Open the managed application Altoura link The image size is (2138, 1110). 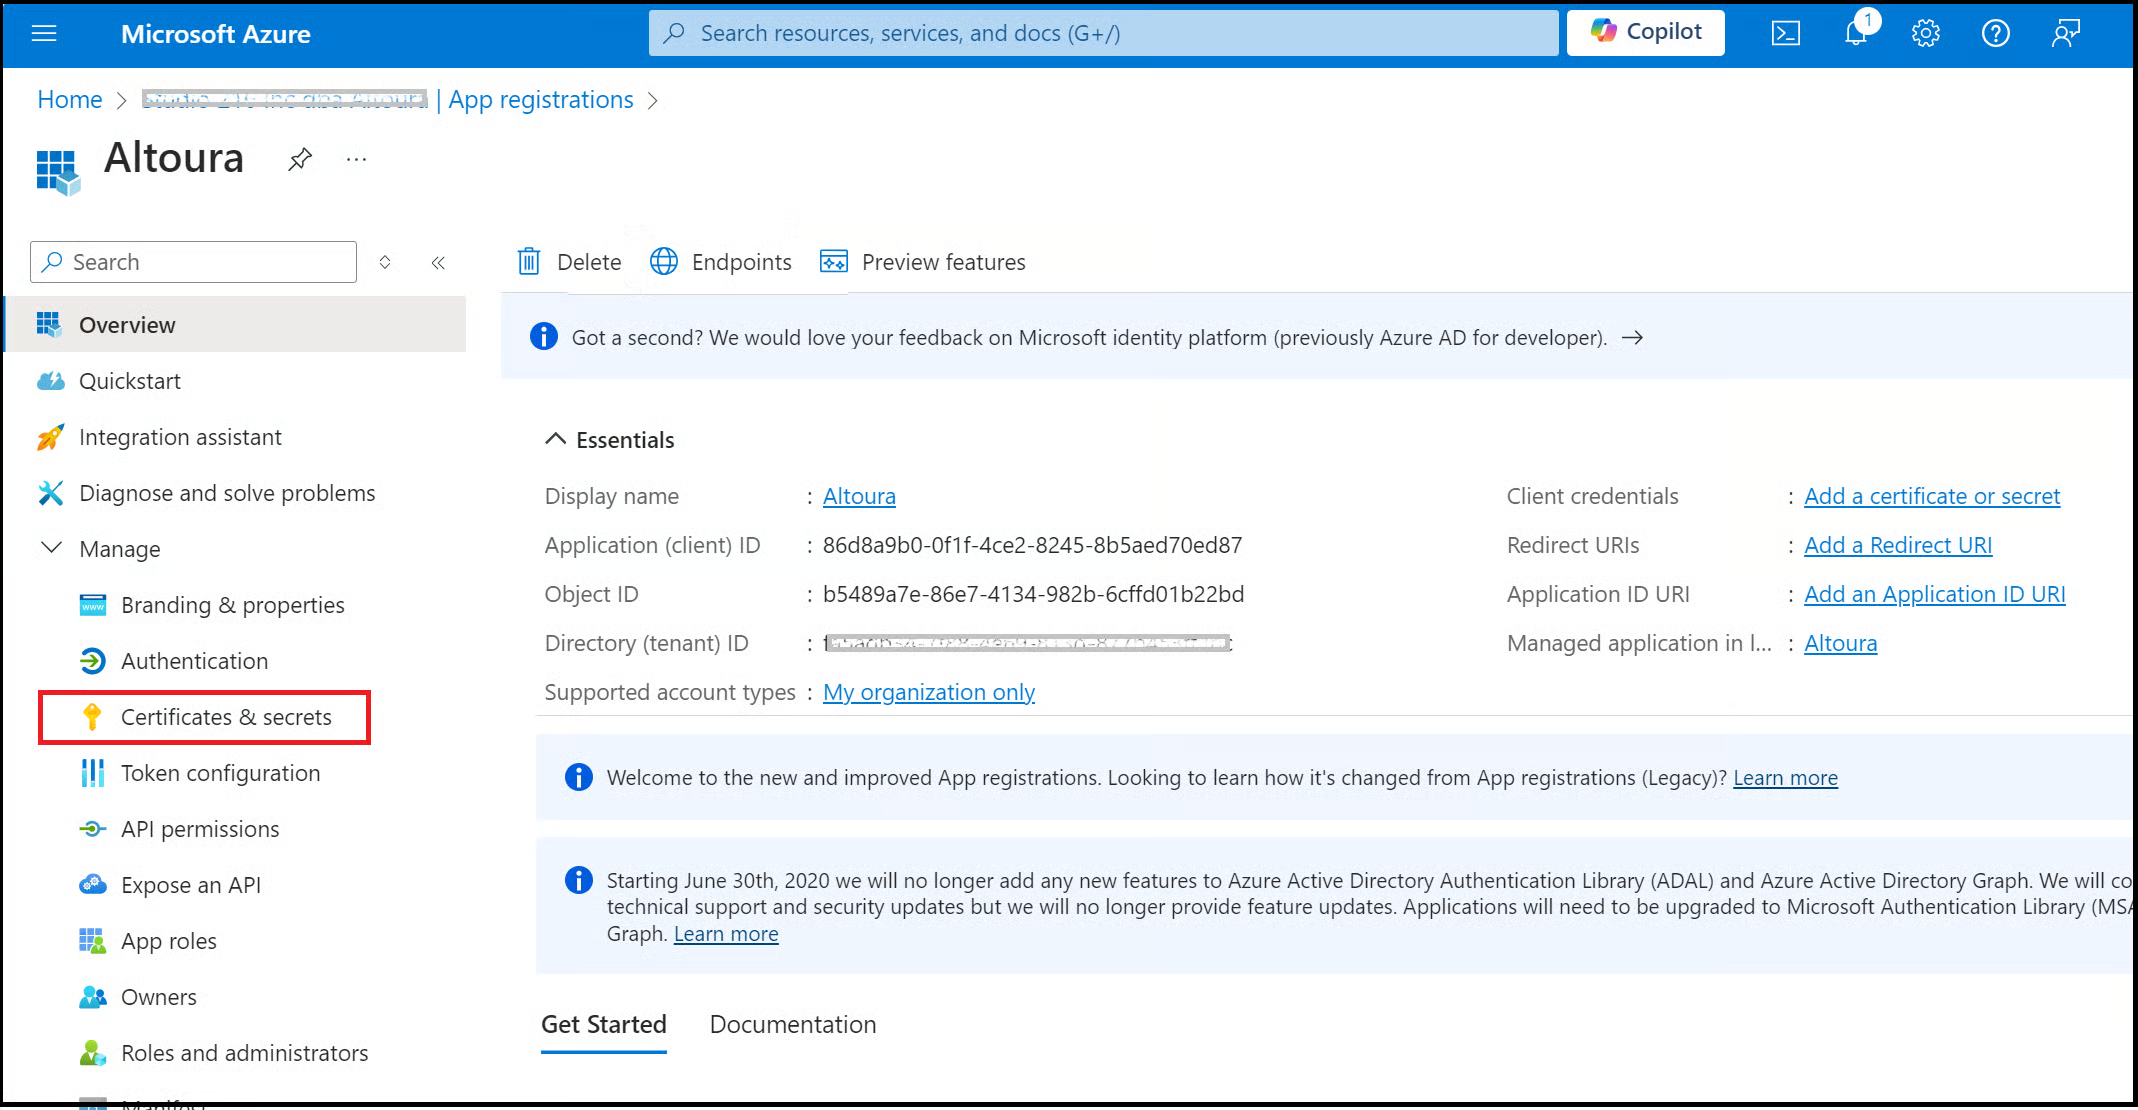(x=1840, y=643)
